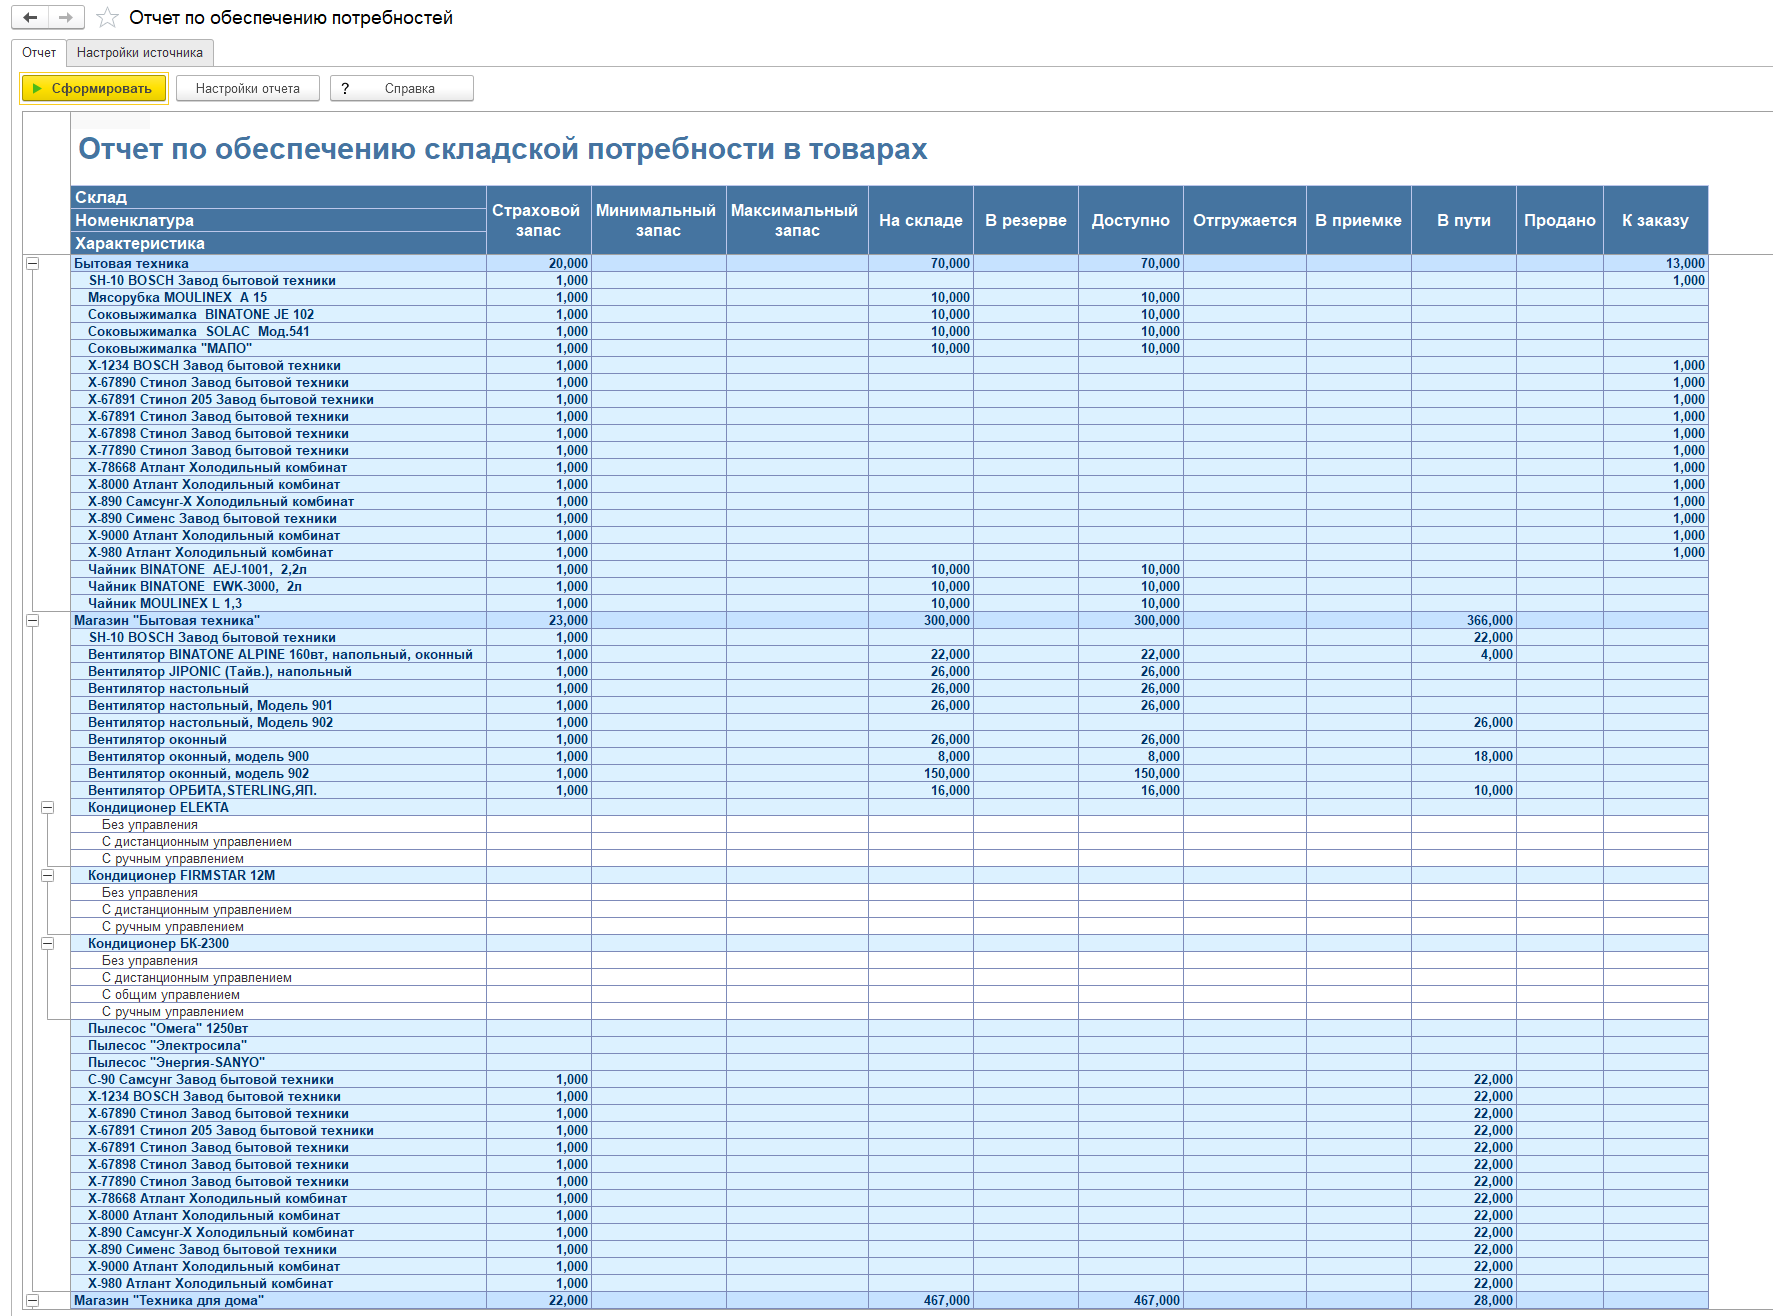Go forward with the right arrow button
Viewport: 1773px width, 1316px height.
pyautogui.click(x=66, y=18)
